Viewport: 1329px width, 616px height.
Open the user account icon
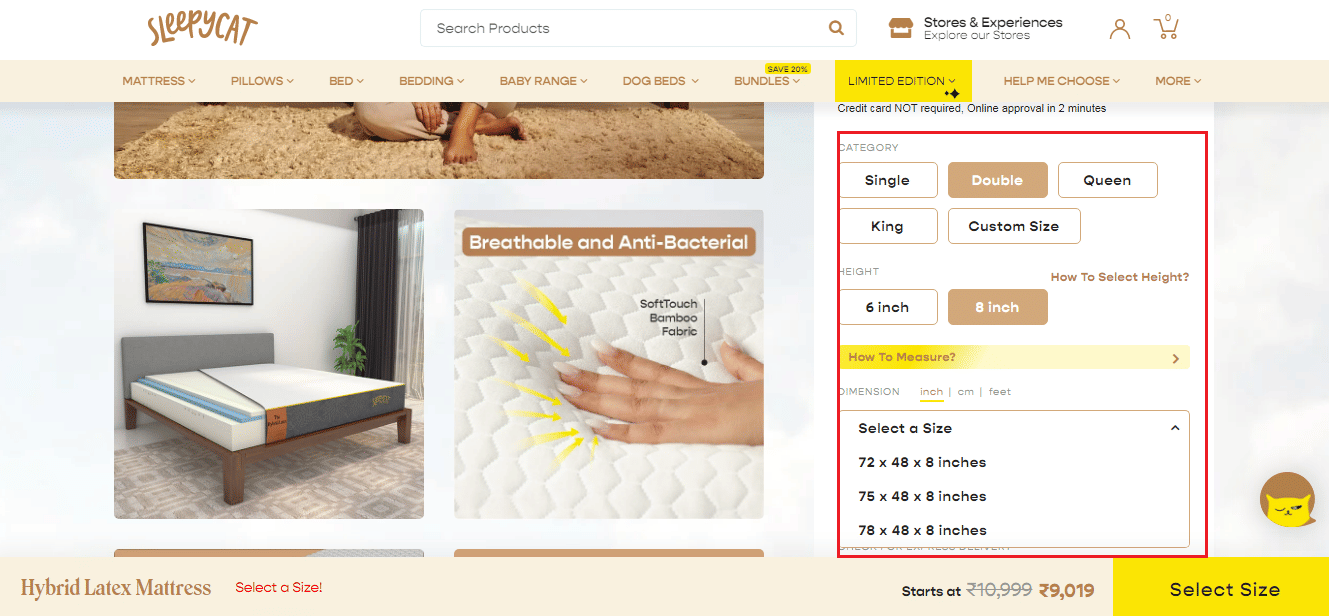click(1119, 29)
